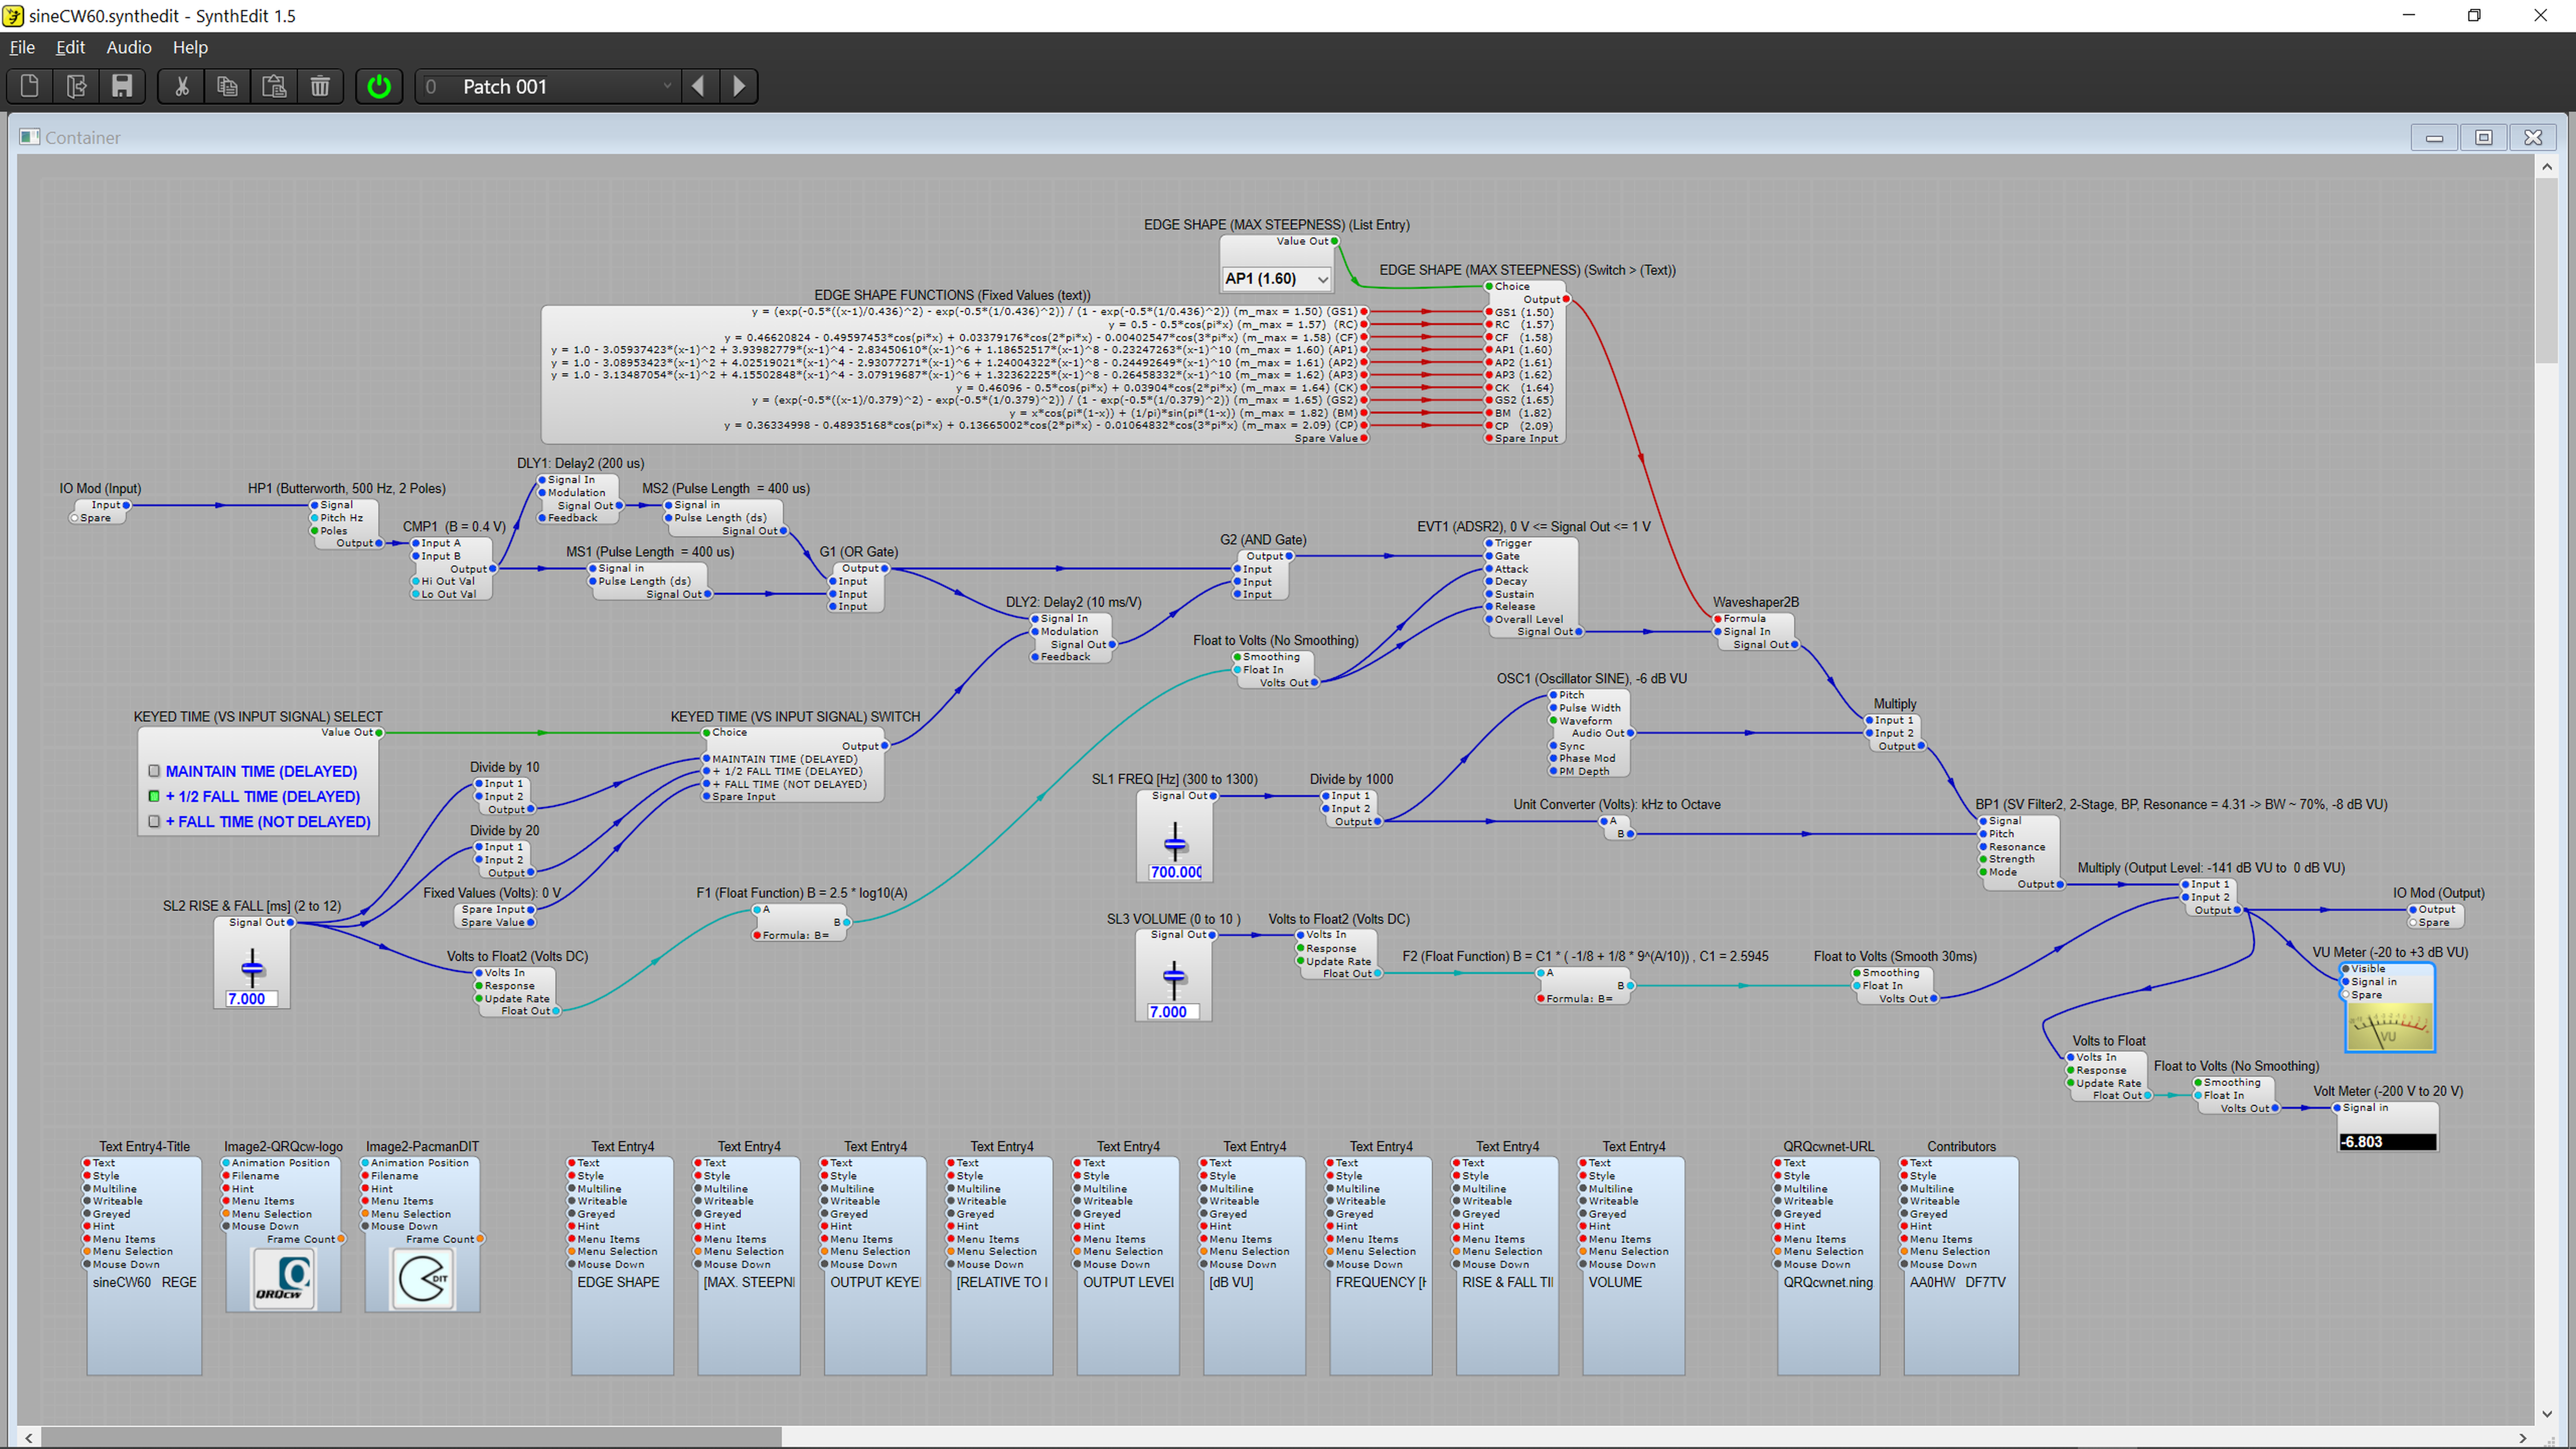2576x1449 pixels.
Task: Click the Copy toolbar icon
Action: pyautogui.click(x=227, y=86)
